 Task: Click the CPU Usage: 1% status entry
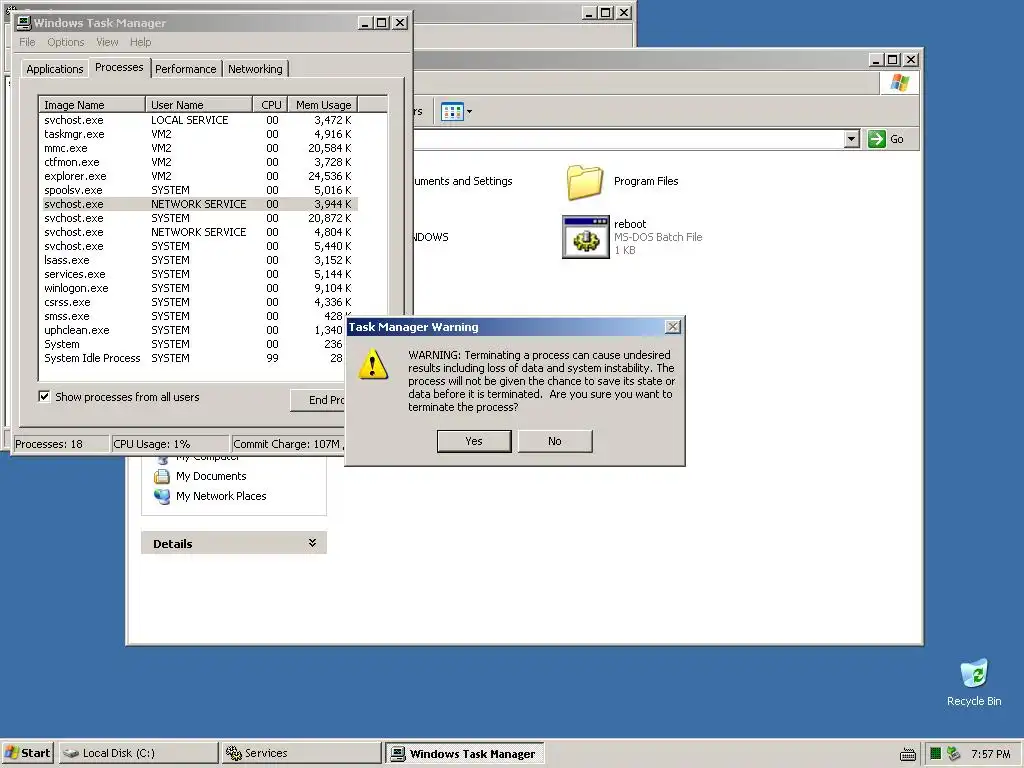click(x=170, y=444)
